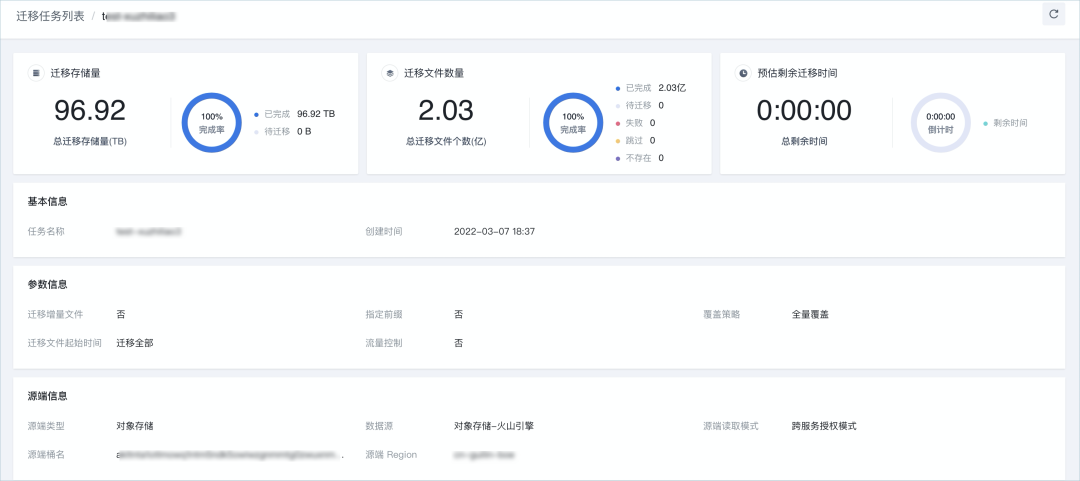Click the red 失败 legend dot

pyautogui.click(x=619, y=123)
